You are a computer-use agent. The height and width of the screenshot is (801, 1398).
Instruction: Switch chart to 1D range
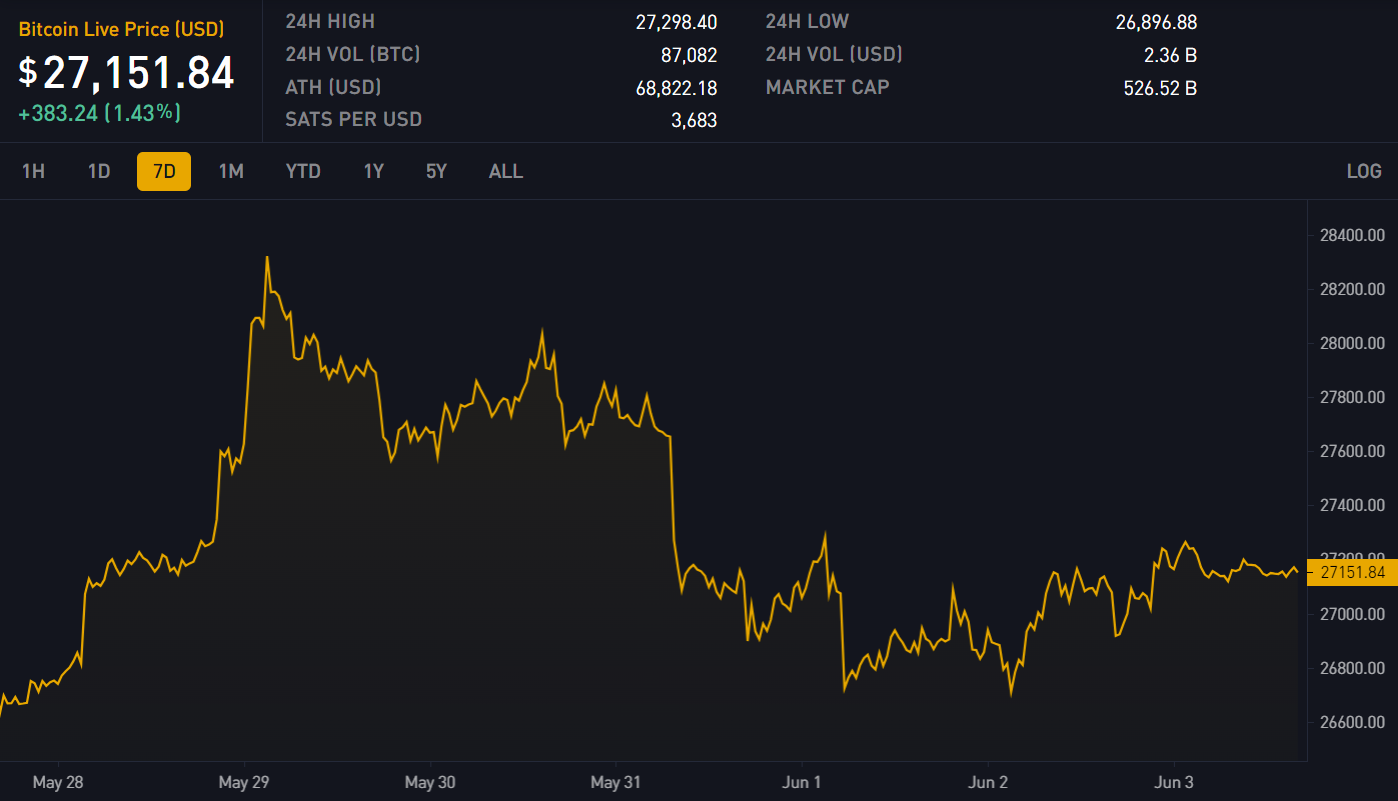(x=99, y=171)
